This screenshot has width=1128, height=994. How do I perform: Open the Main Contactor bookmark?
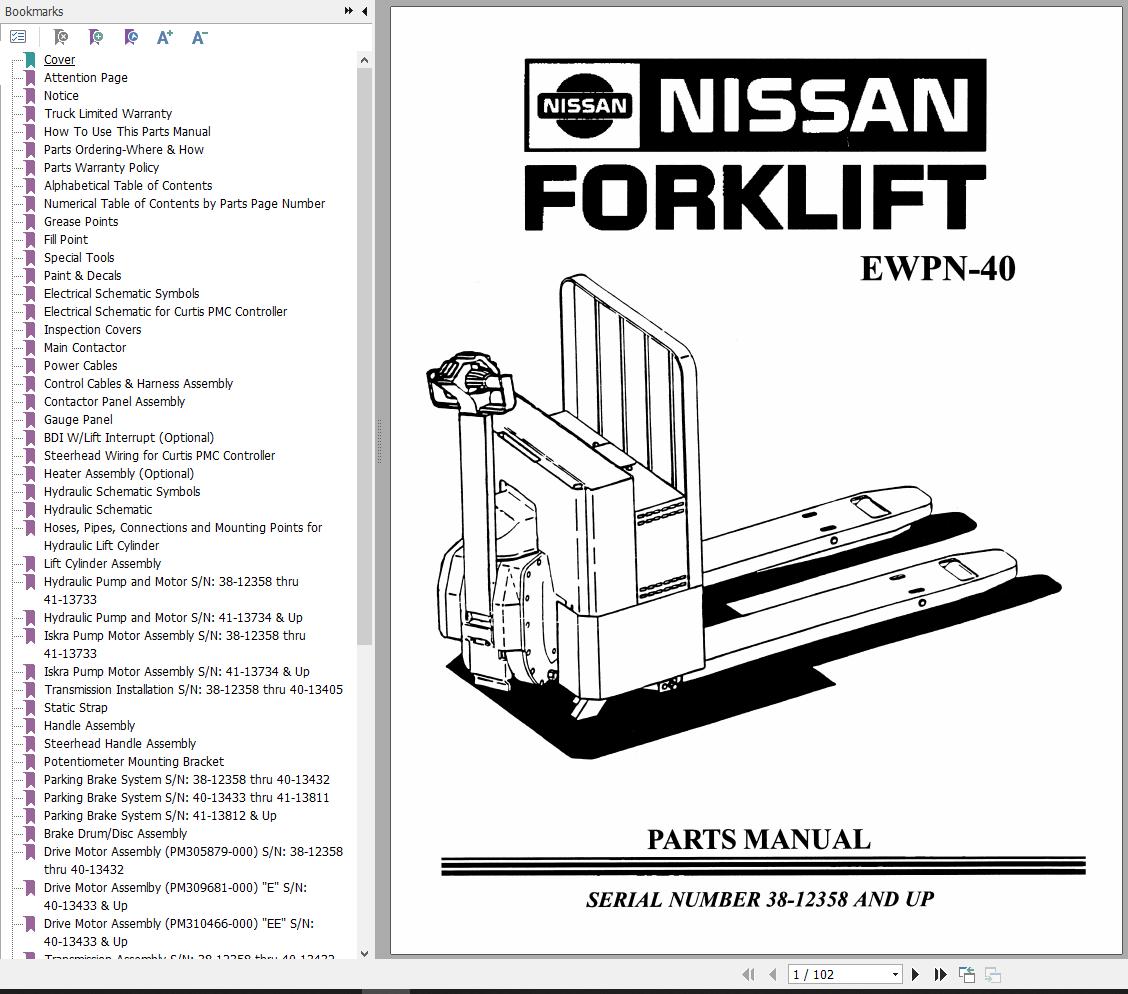pyautogui.click(x=85, y=347)
